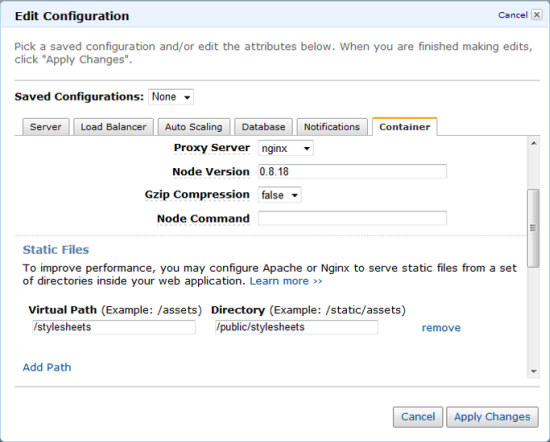550x442 pixels.
Task: Expand the Proxy Server dropdown
Action: pyautogui.click(x=286, y=148)
